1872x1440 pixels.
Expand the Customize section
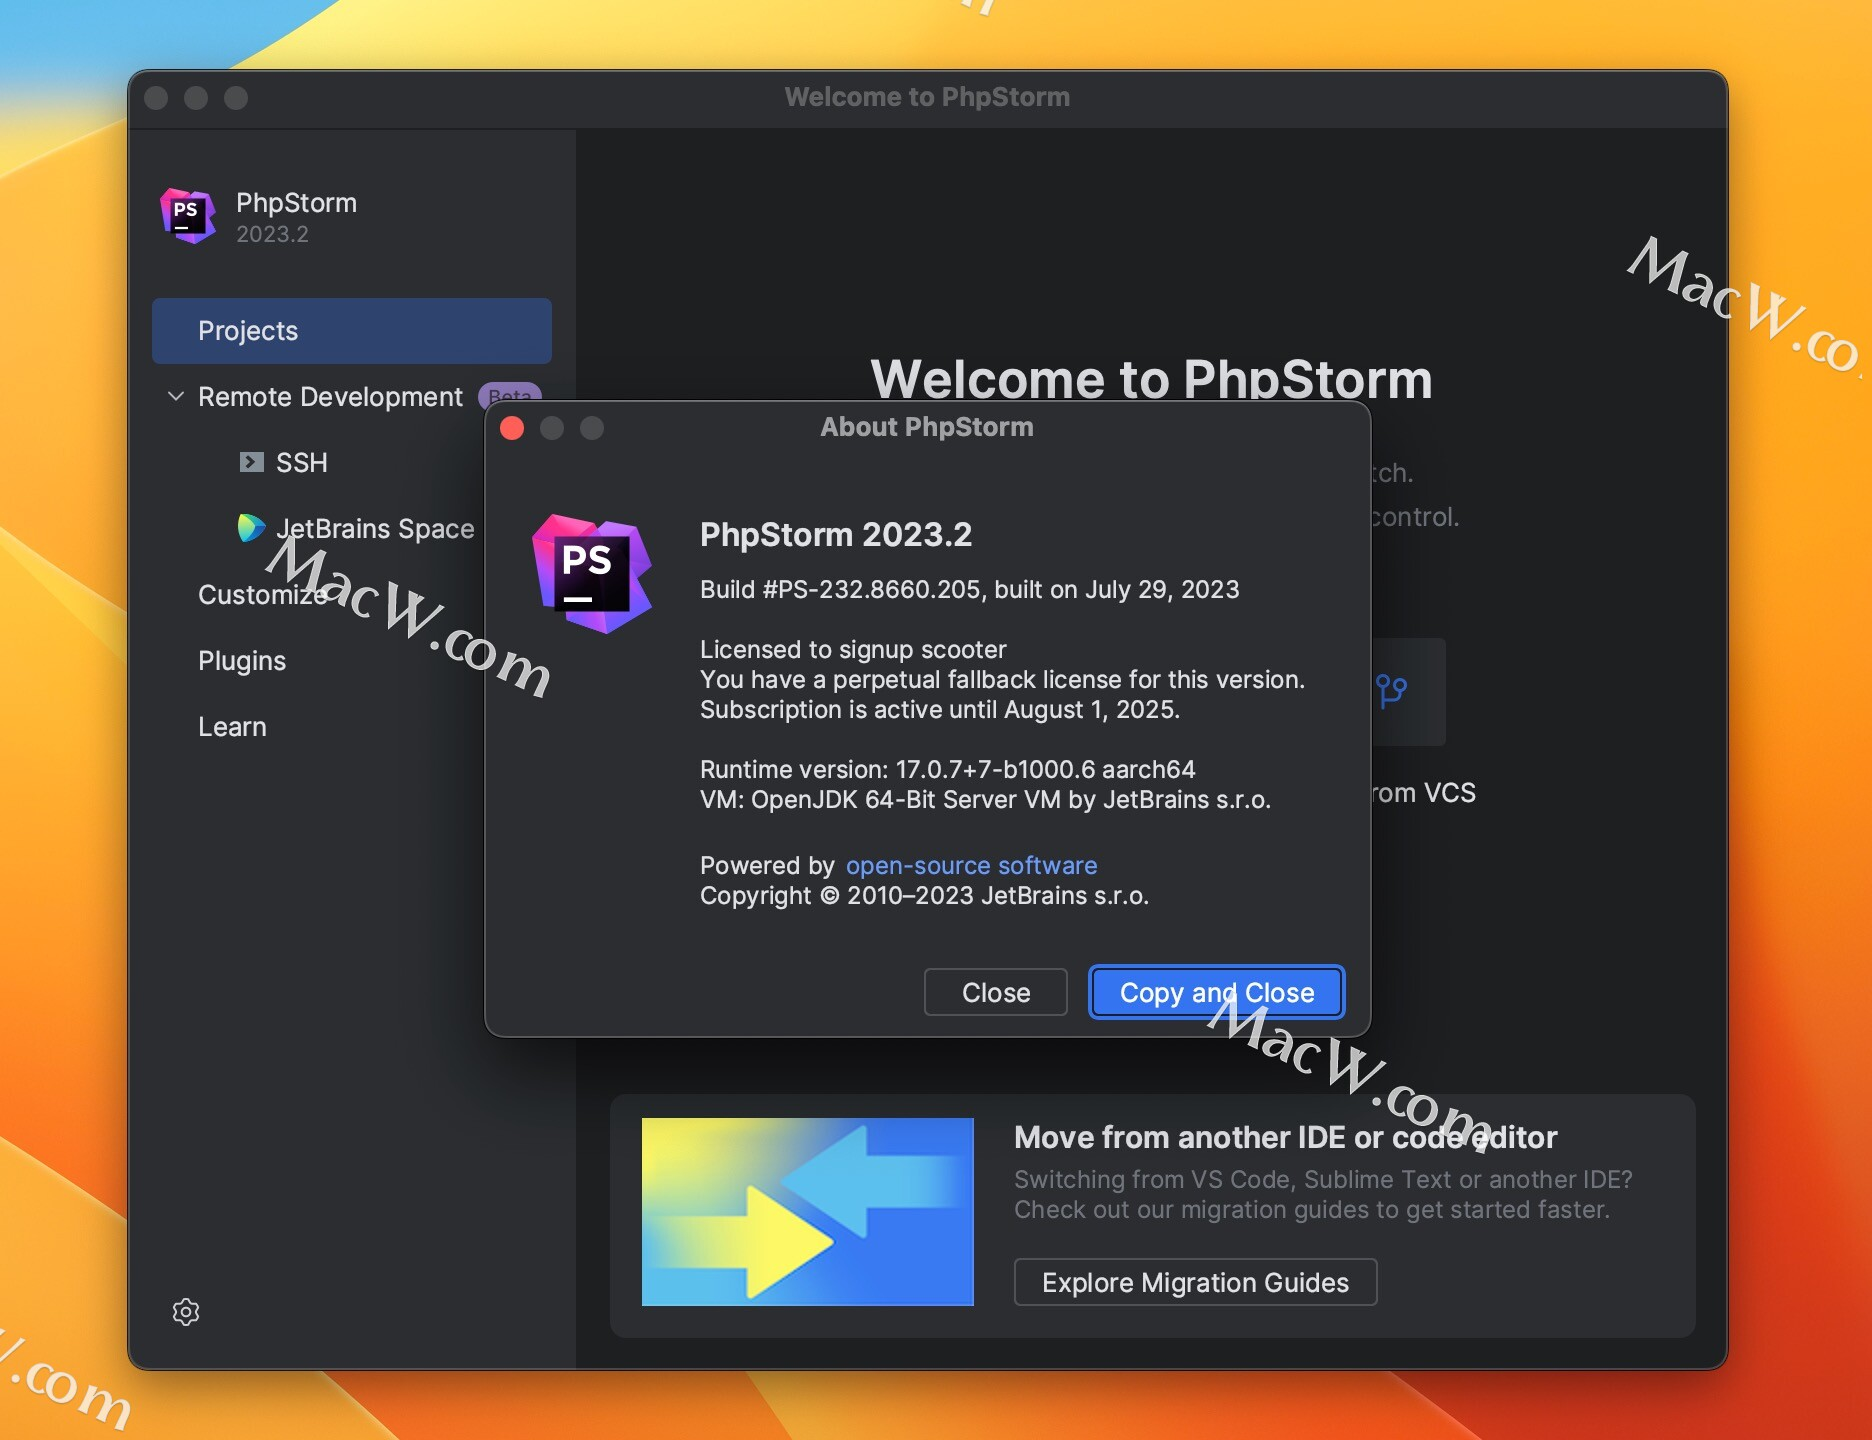click(x=261, y=594)
